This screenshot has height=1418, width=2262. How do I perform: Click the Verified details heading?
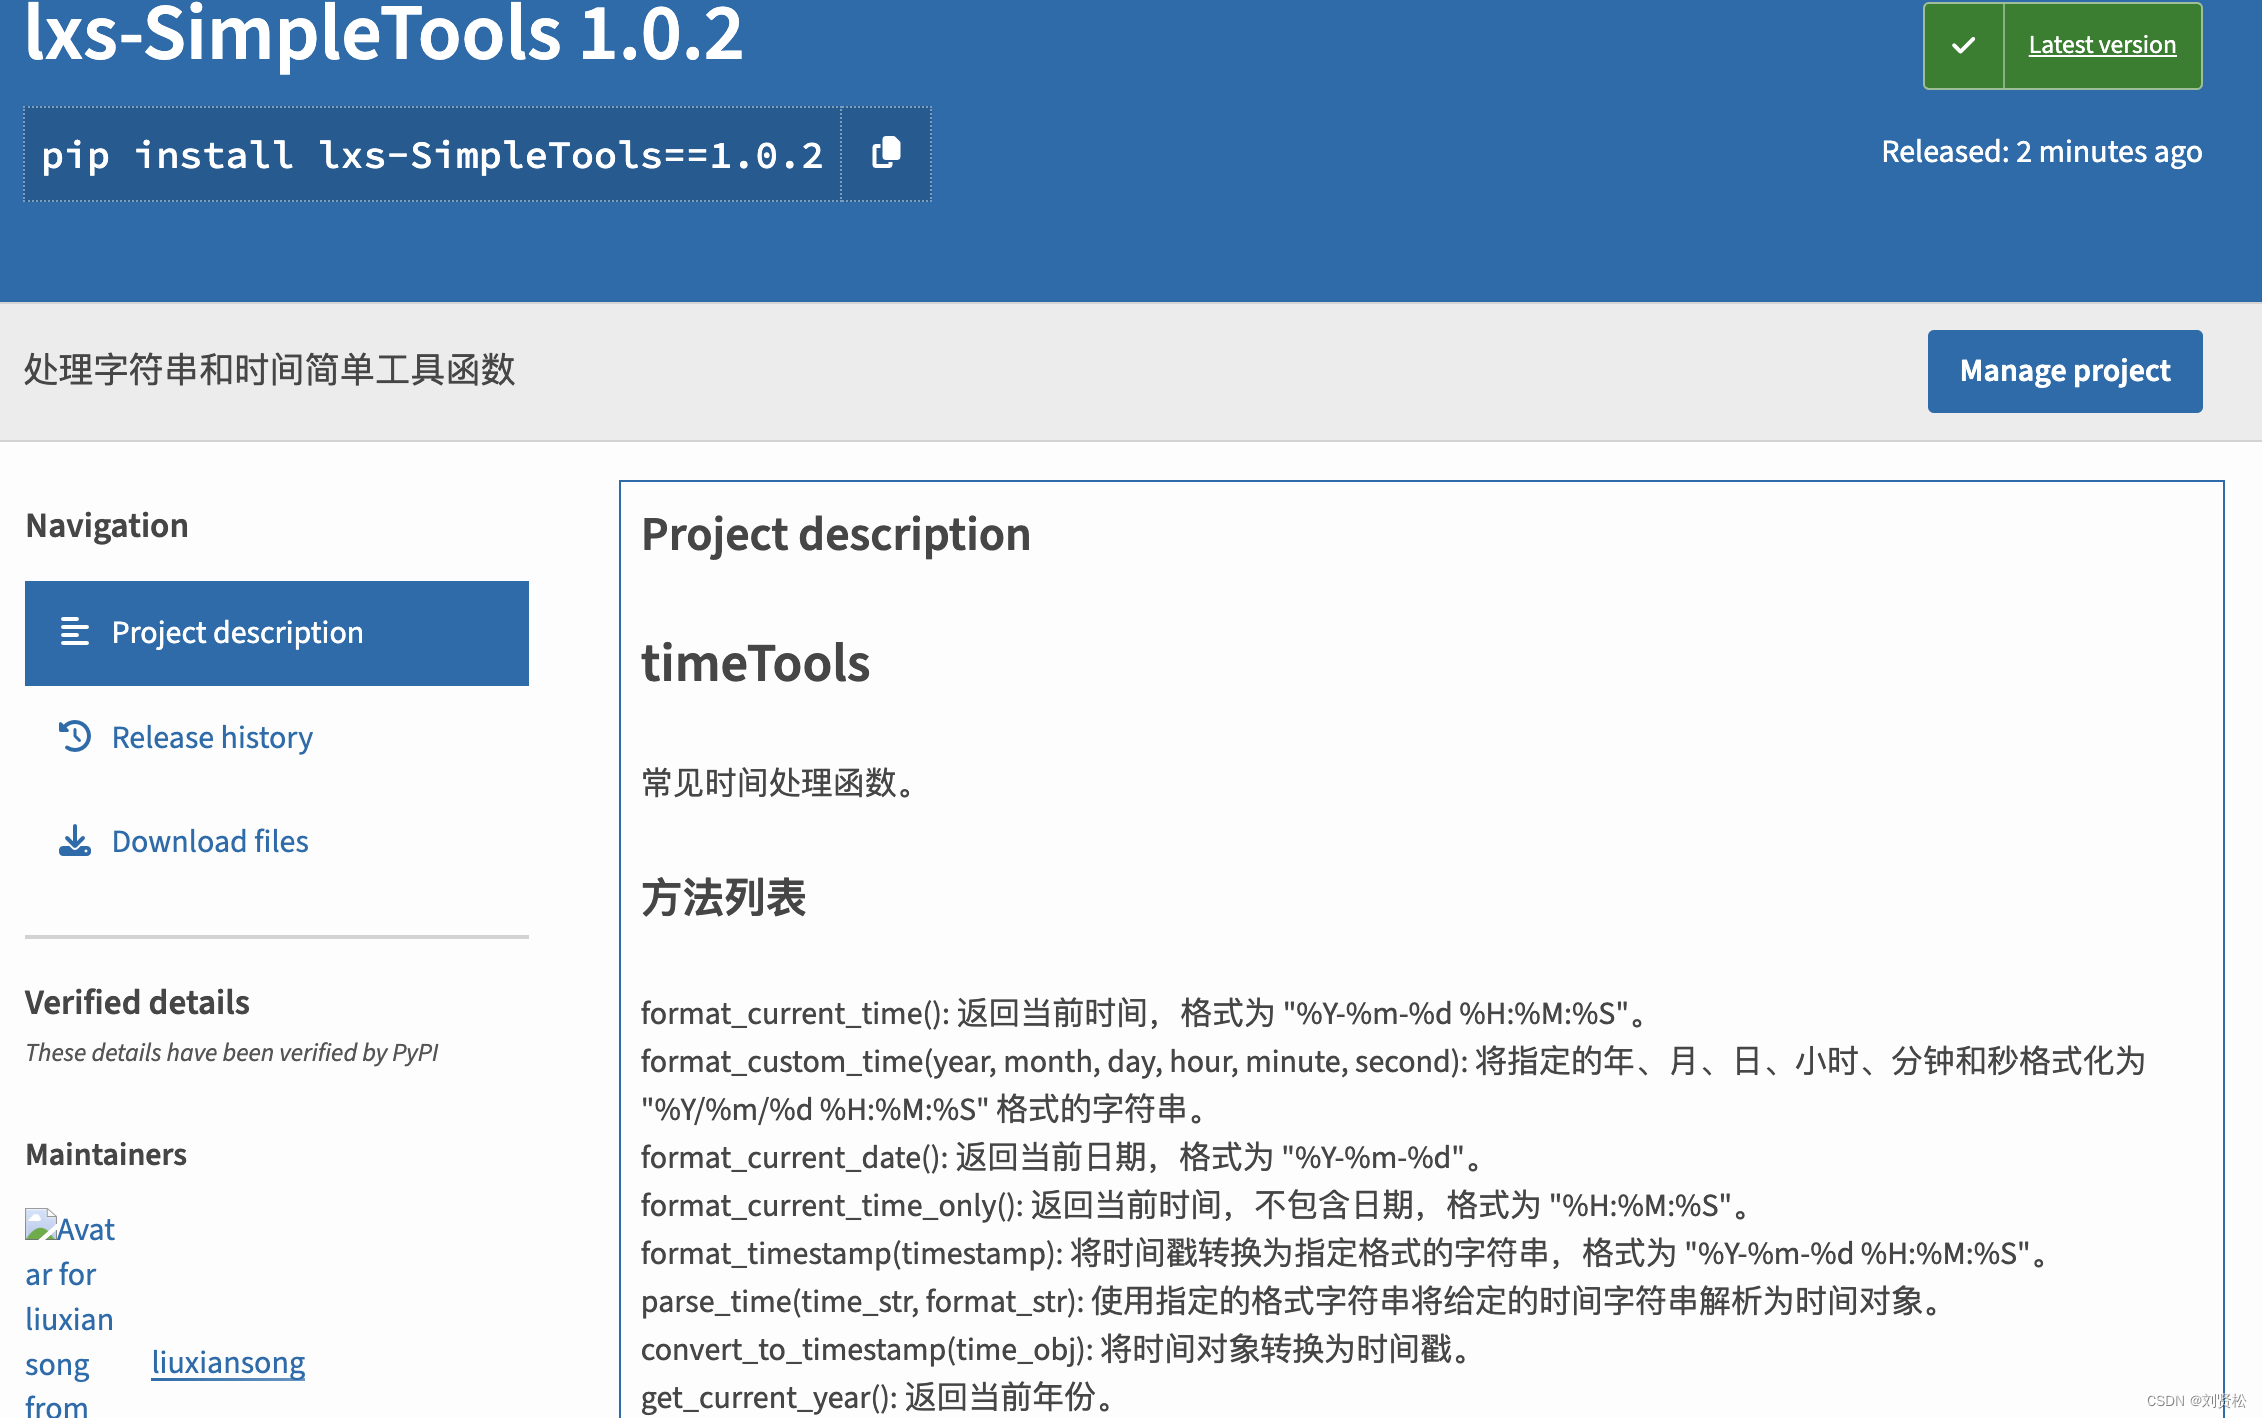137,1002
